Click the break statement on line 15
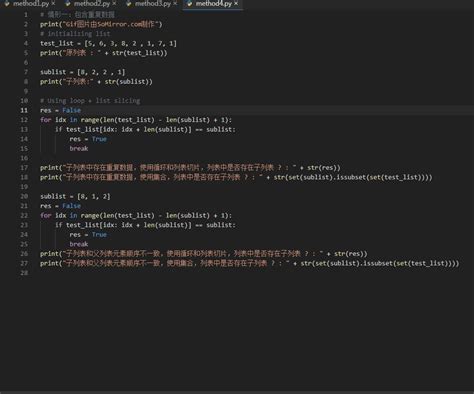474x394 pixels. pyautogui.click(x=79, y=149)
